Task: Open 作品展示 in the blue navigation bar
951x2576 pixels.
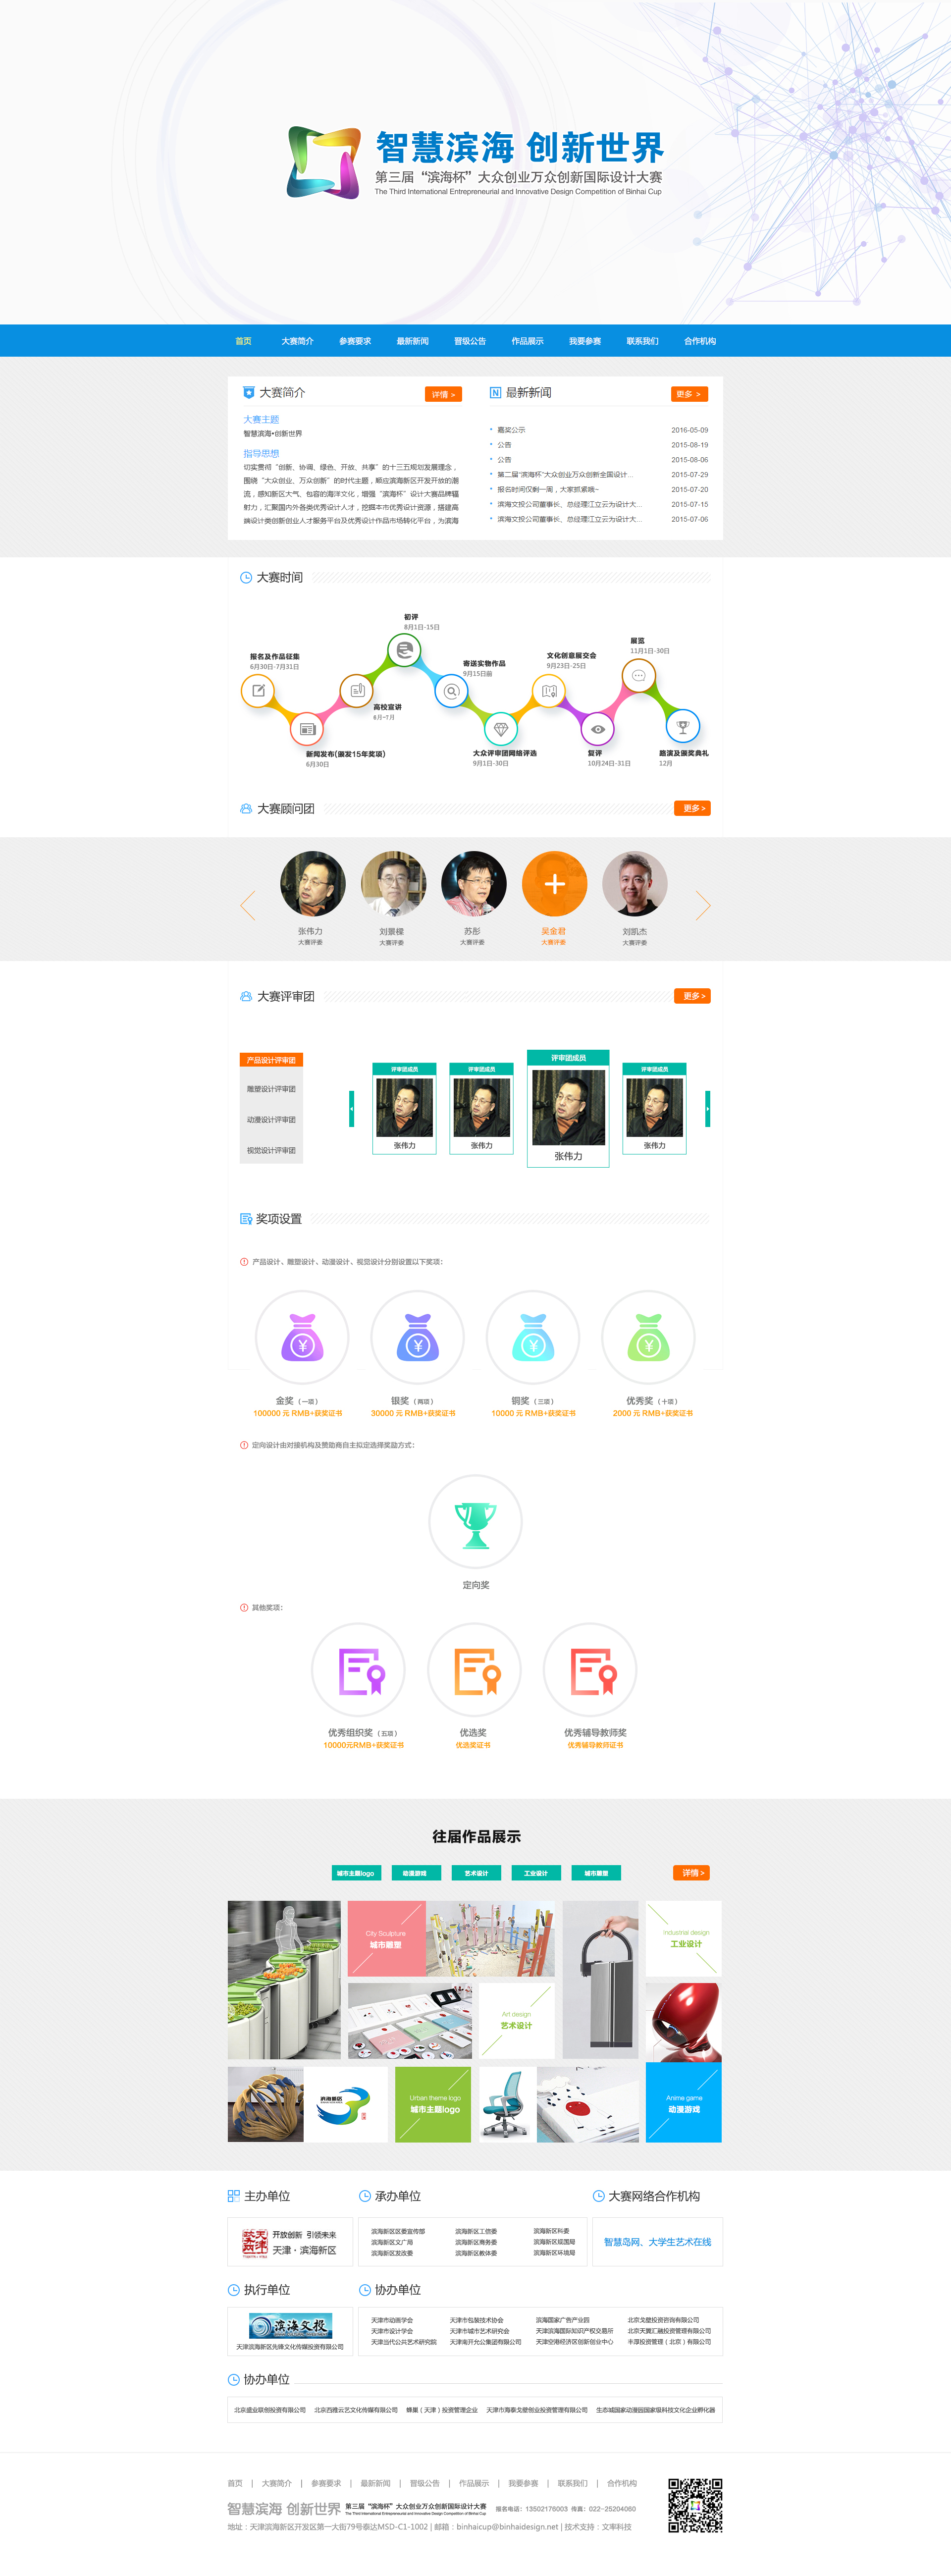Action: coord(527,341)
